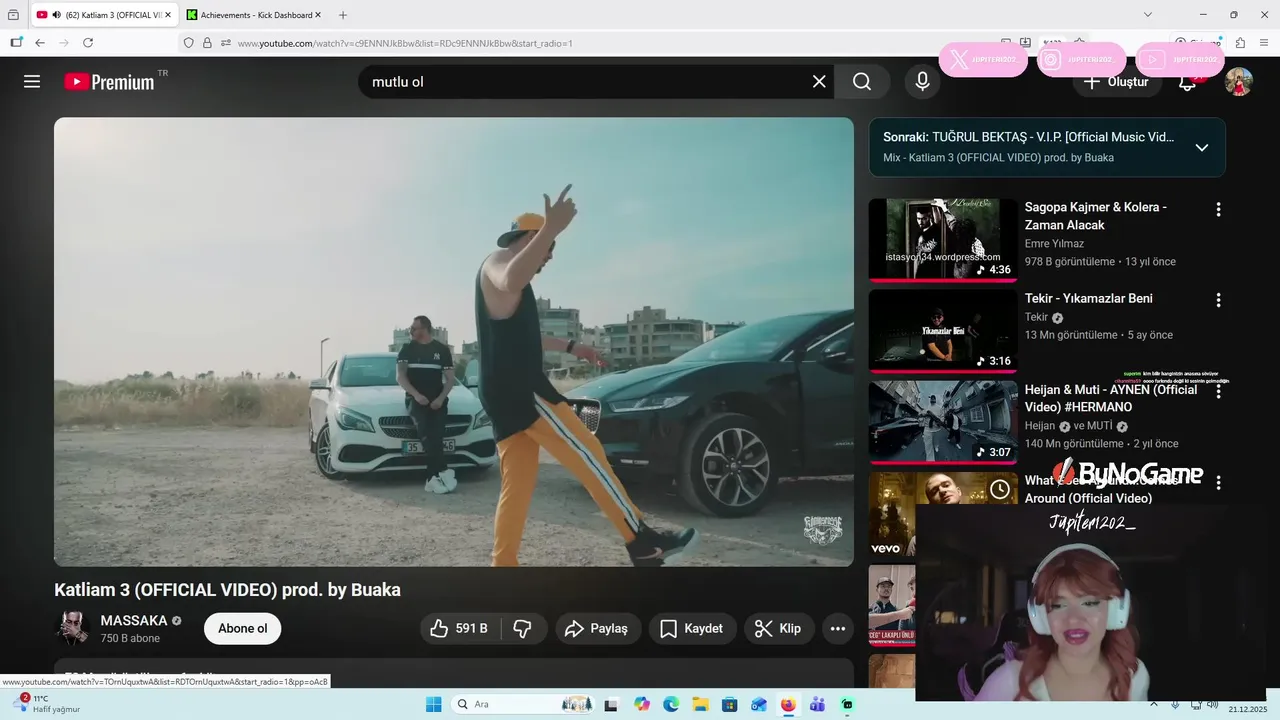Open the MASSAKA channel avatar

[72, 629]
